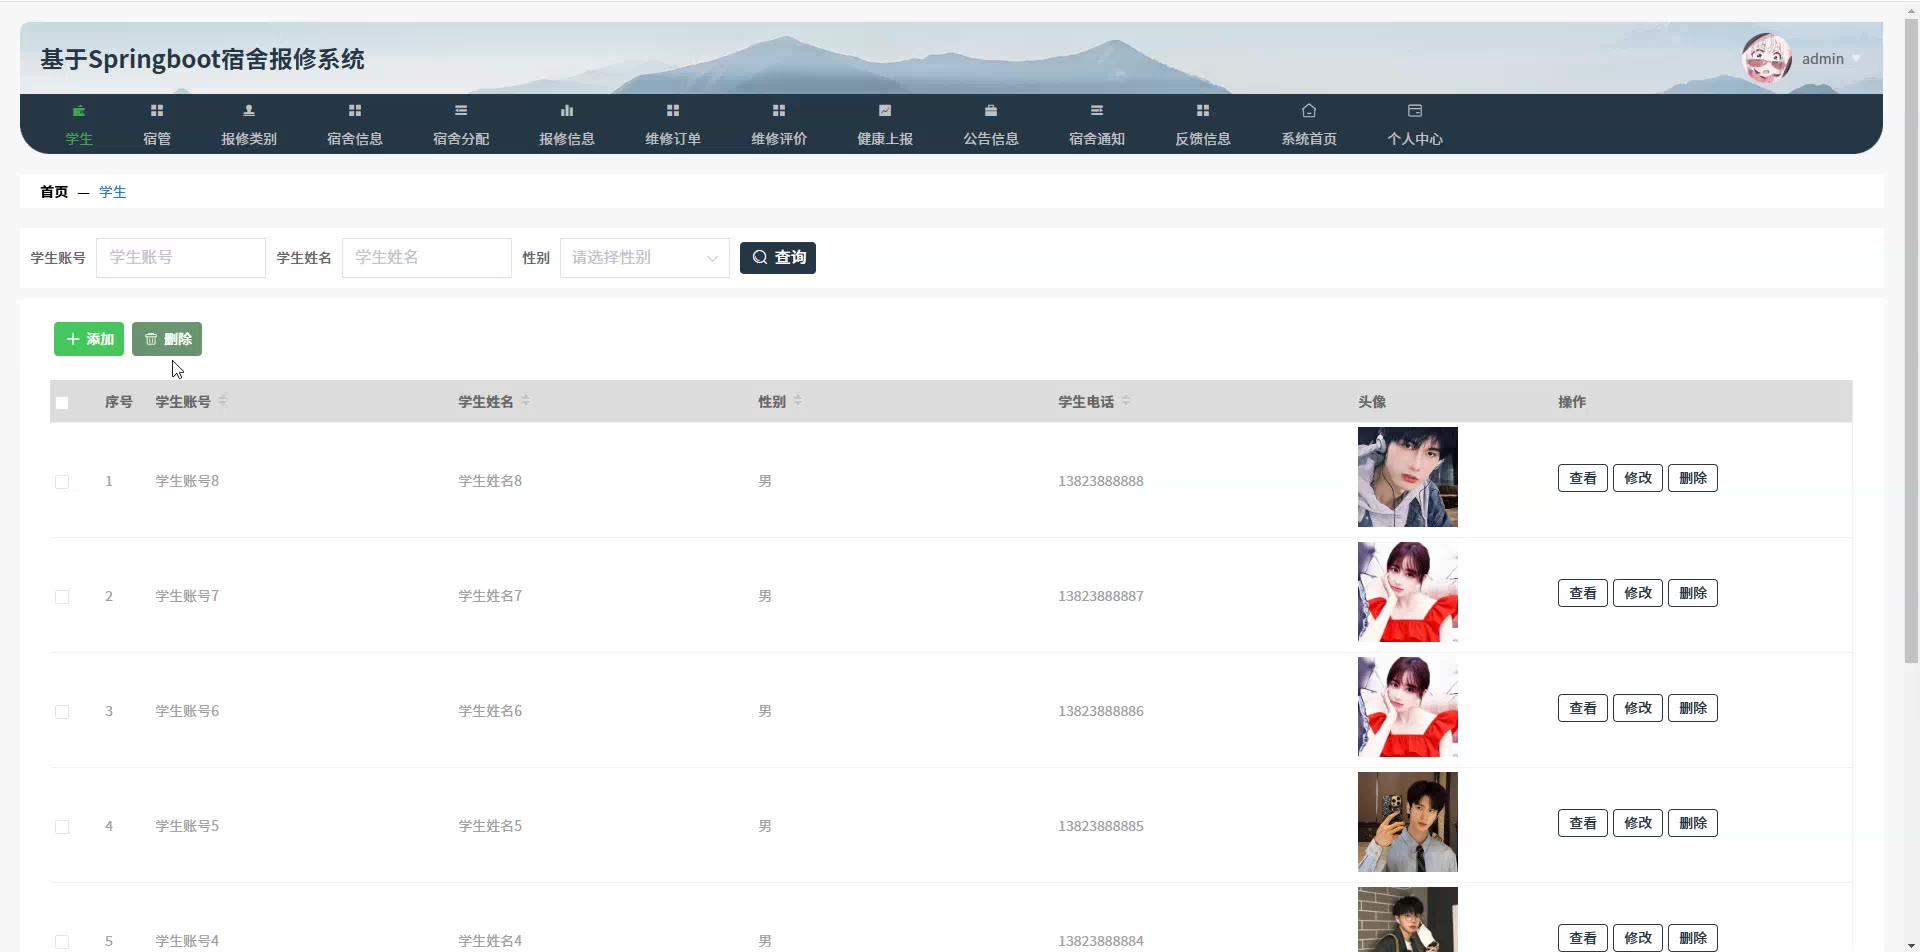
Task: Click the 报修信息 chart icon
Action: [x=567, y=110]
